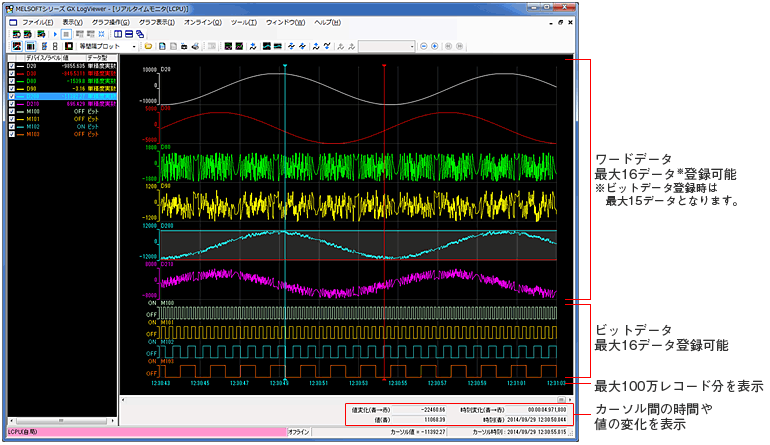The width and height of the screenshot is (770, 445).
Task: Open the 等間隔プロット plot type dropdown
Action: pos(135,46)
